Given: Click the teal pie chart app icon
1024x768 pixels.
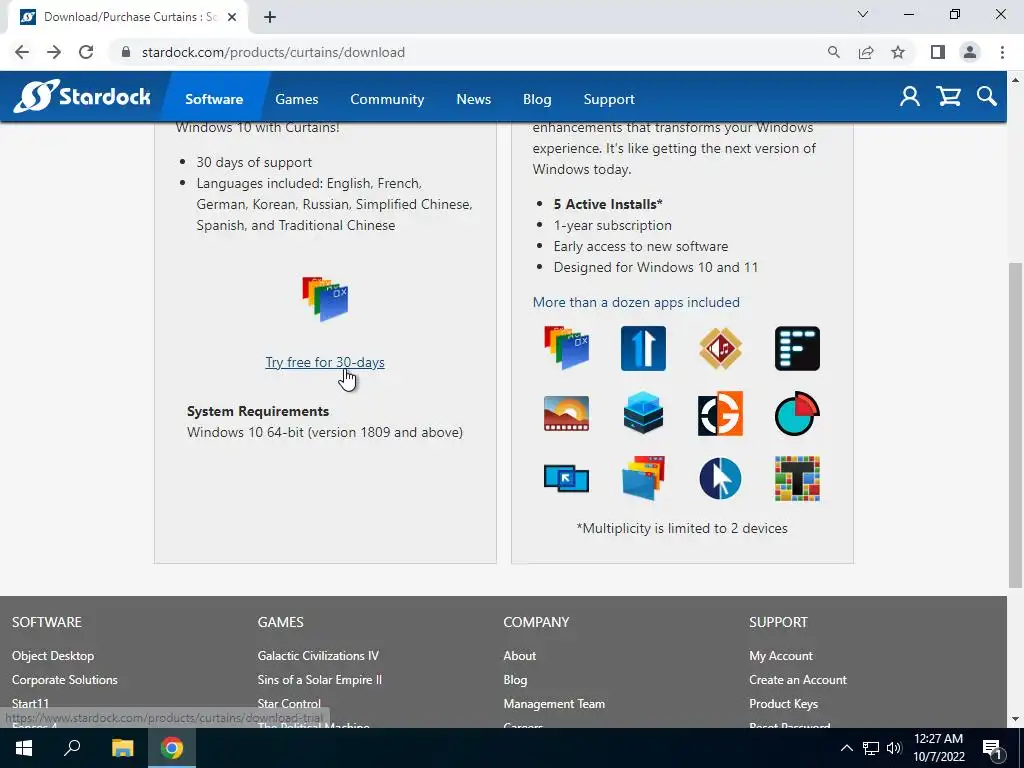Looking at the screenshot, I should click(797, 413).
